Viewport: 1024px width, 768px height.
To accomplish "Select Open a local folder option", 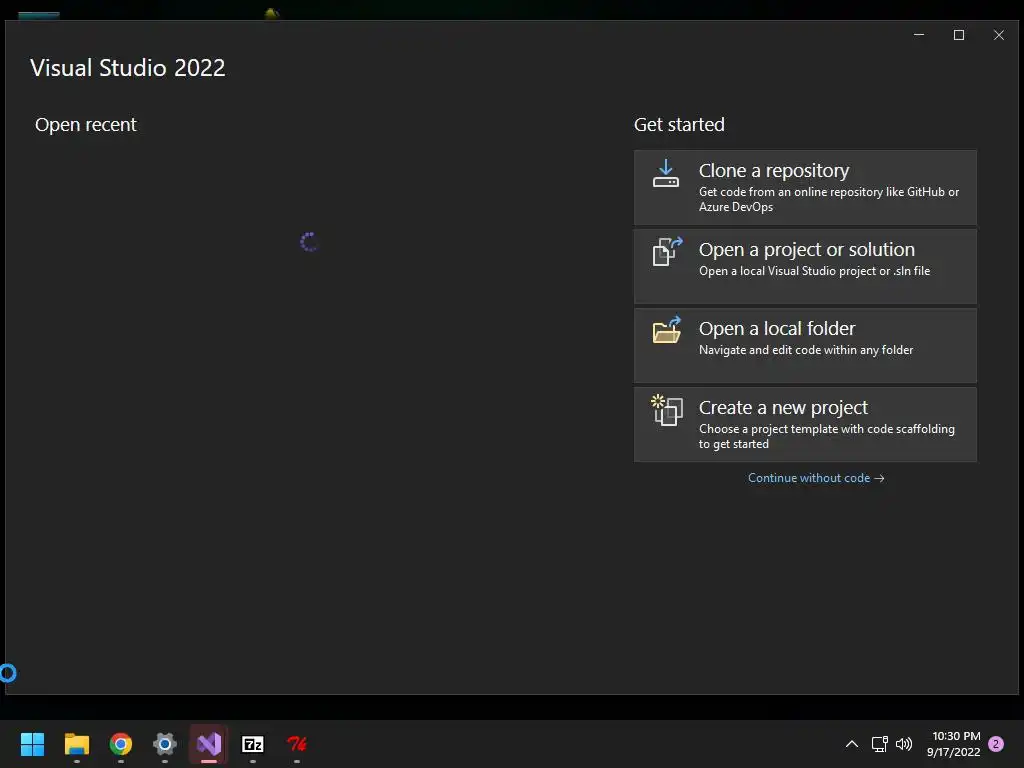I will coord(805,345).
